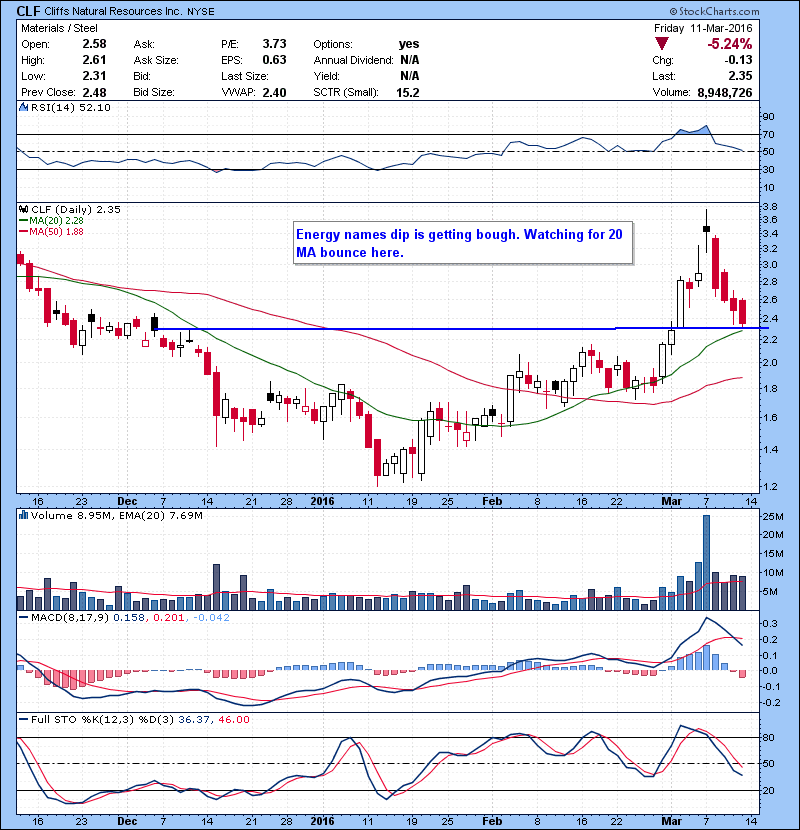Click the MA(50) 1.88 legend text
The height and width of the screenshot is (830, 800).
(x=57, y=232)
